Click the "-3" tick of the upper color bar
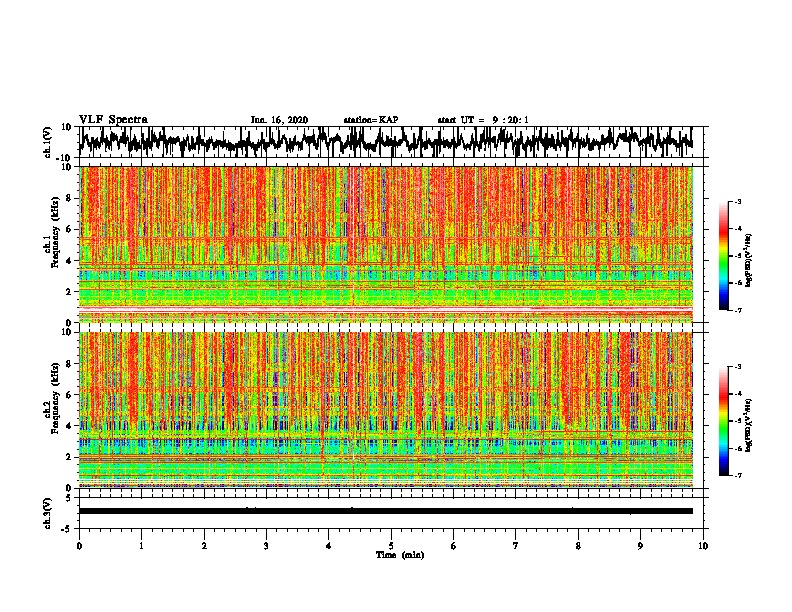 [x=737, y=201]
